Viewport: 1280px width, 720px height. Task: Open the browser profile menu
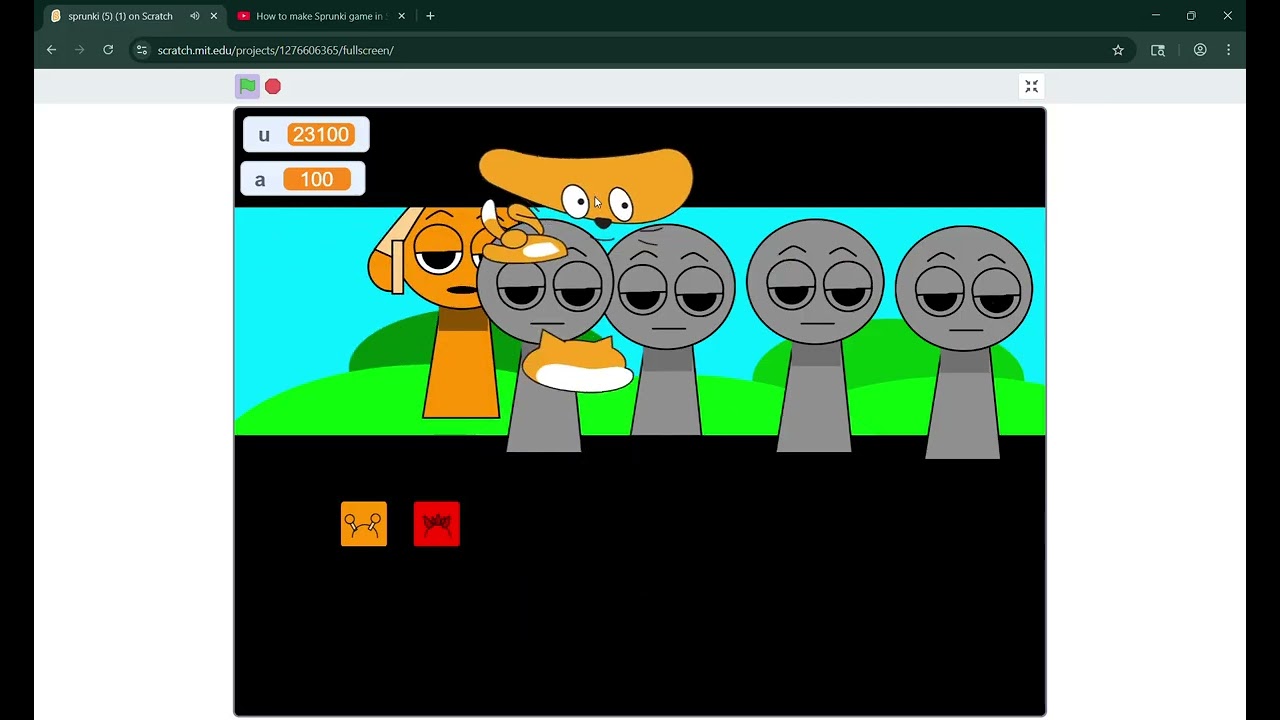tap(1200, 50)
